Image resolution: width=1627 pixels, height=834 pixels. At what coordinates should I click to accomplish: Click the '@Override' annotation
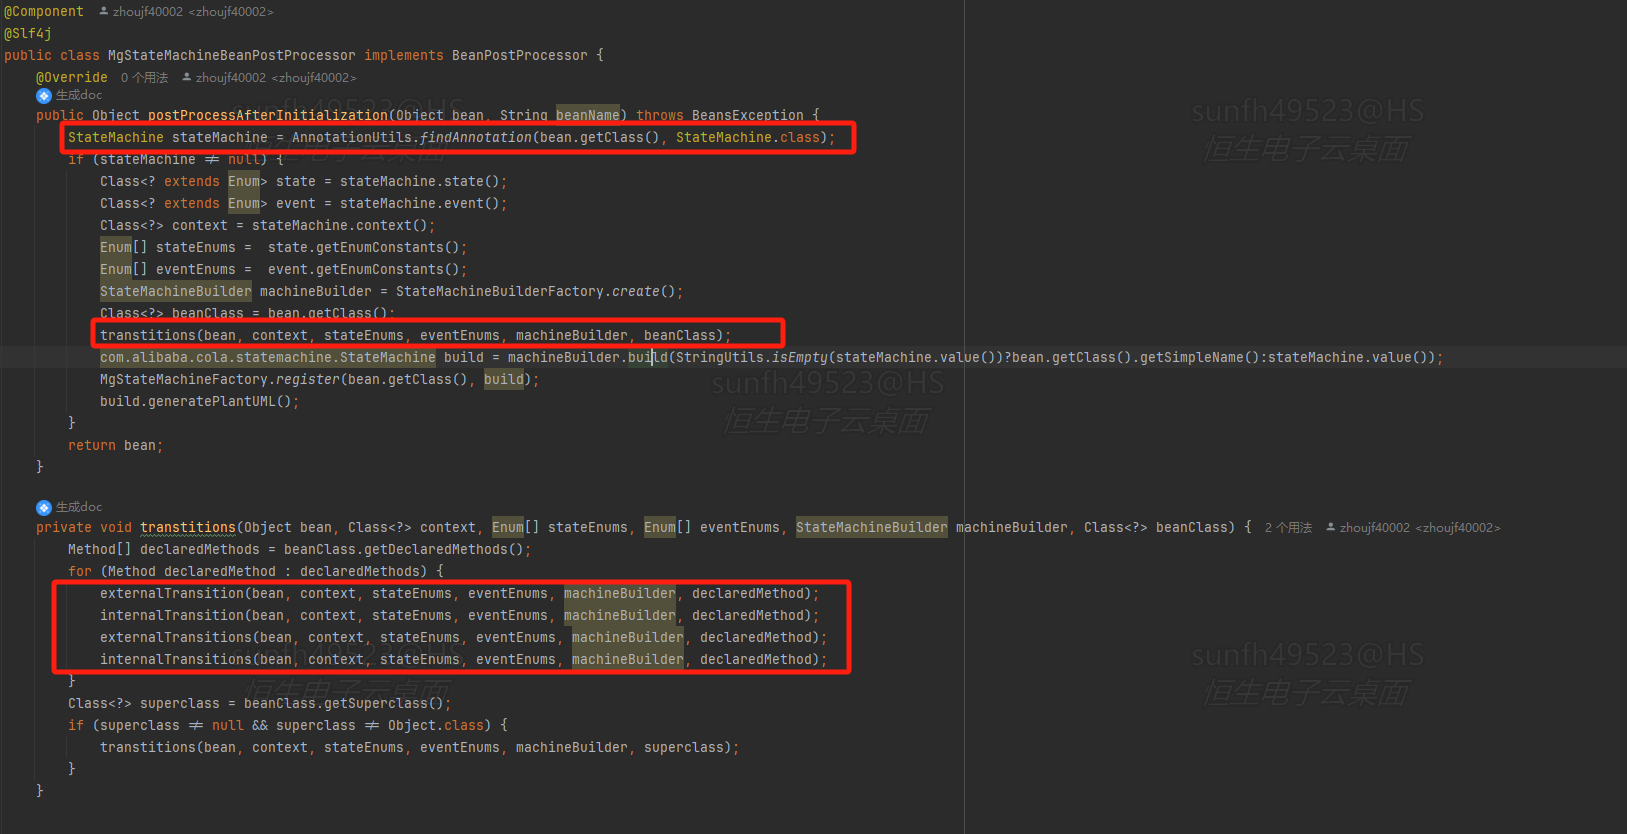tap(72, 78)
